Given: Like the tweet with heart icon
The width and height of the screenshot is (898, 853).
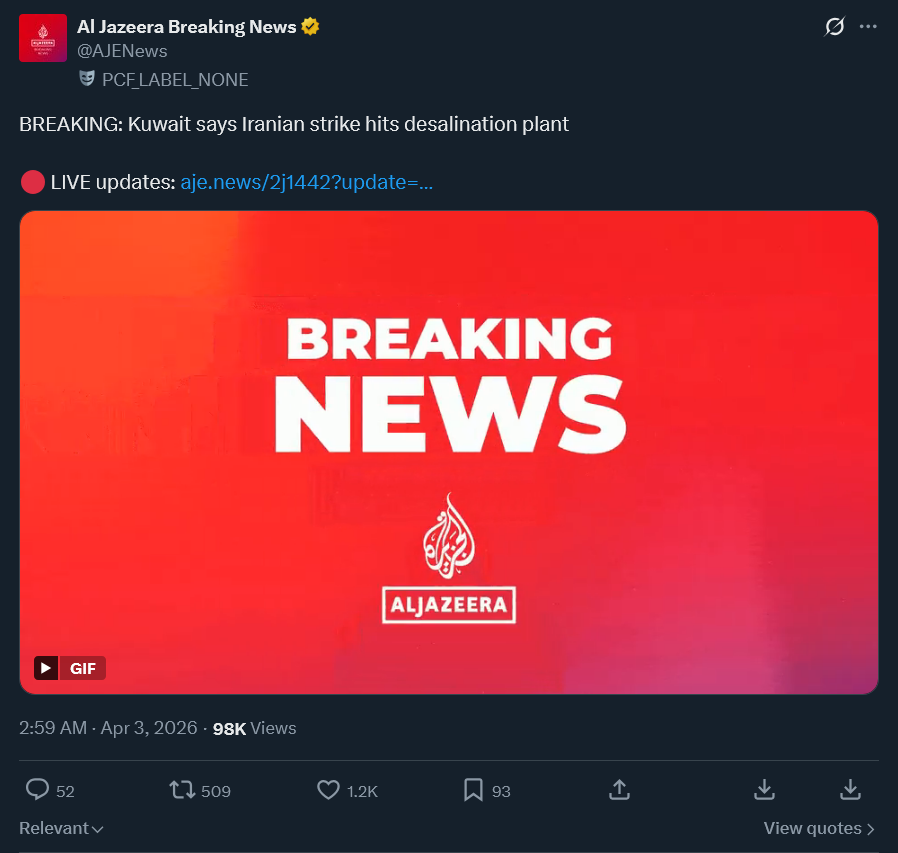Looking at the screenshot, I should pyautogui.click(x=328, y=790).
